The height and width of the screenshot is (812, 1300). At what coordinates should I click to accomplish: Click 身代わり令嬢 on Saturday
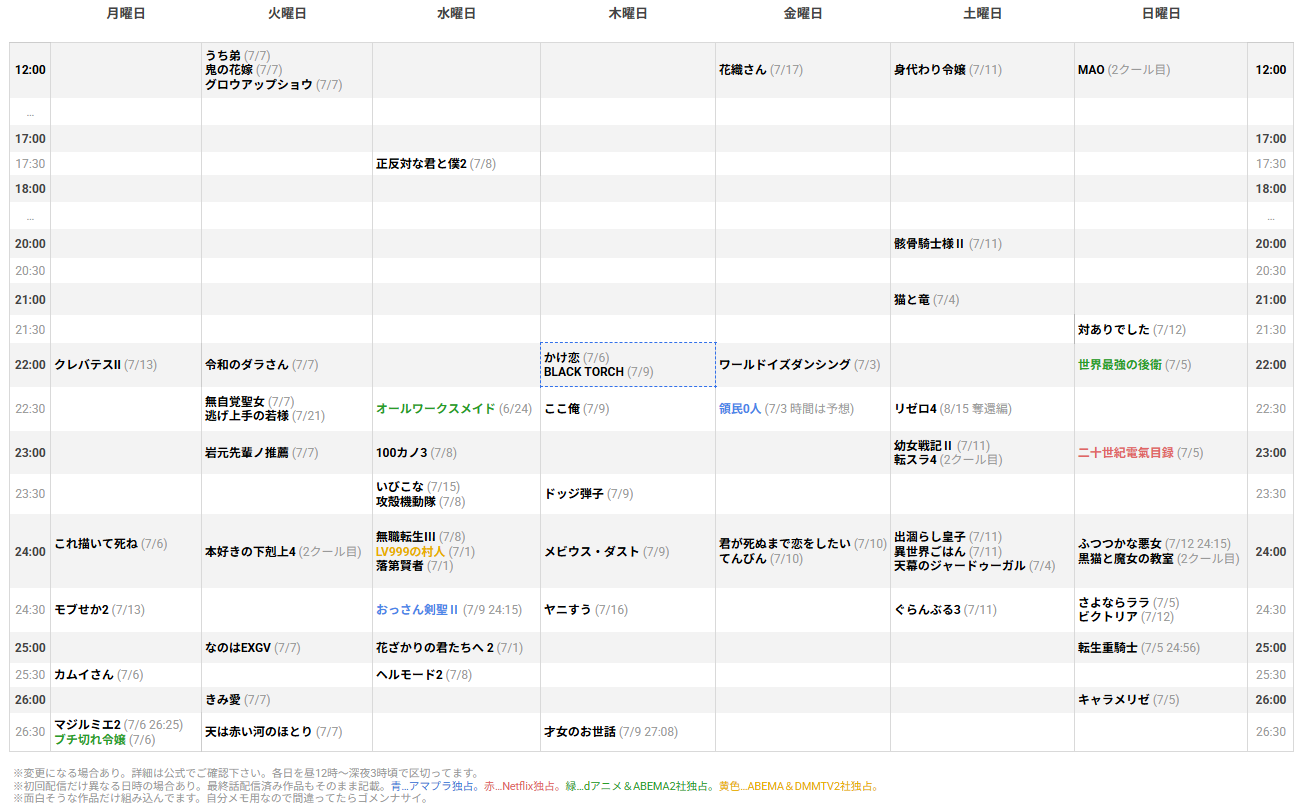point(930,70)
